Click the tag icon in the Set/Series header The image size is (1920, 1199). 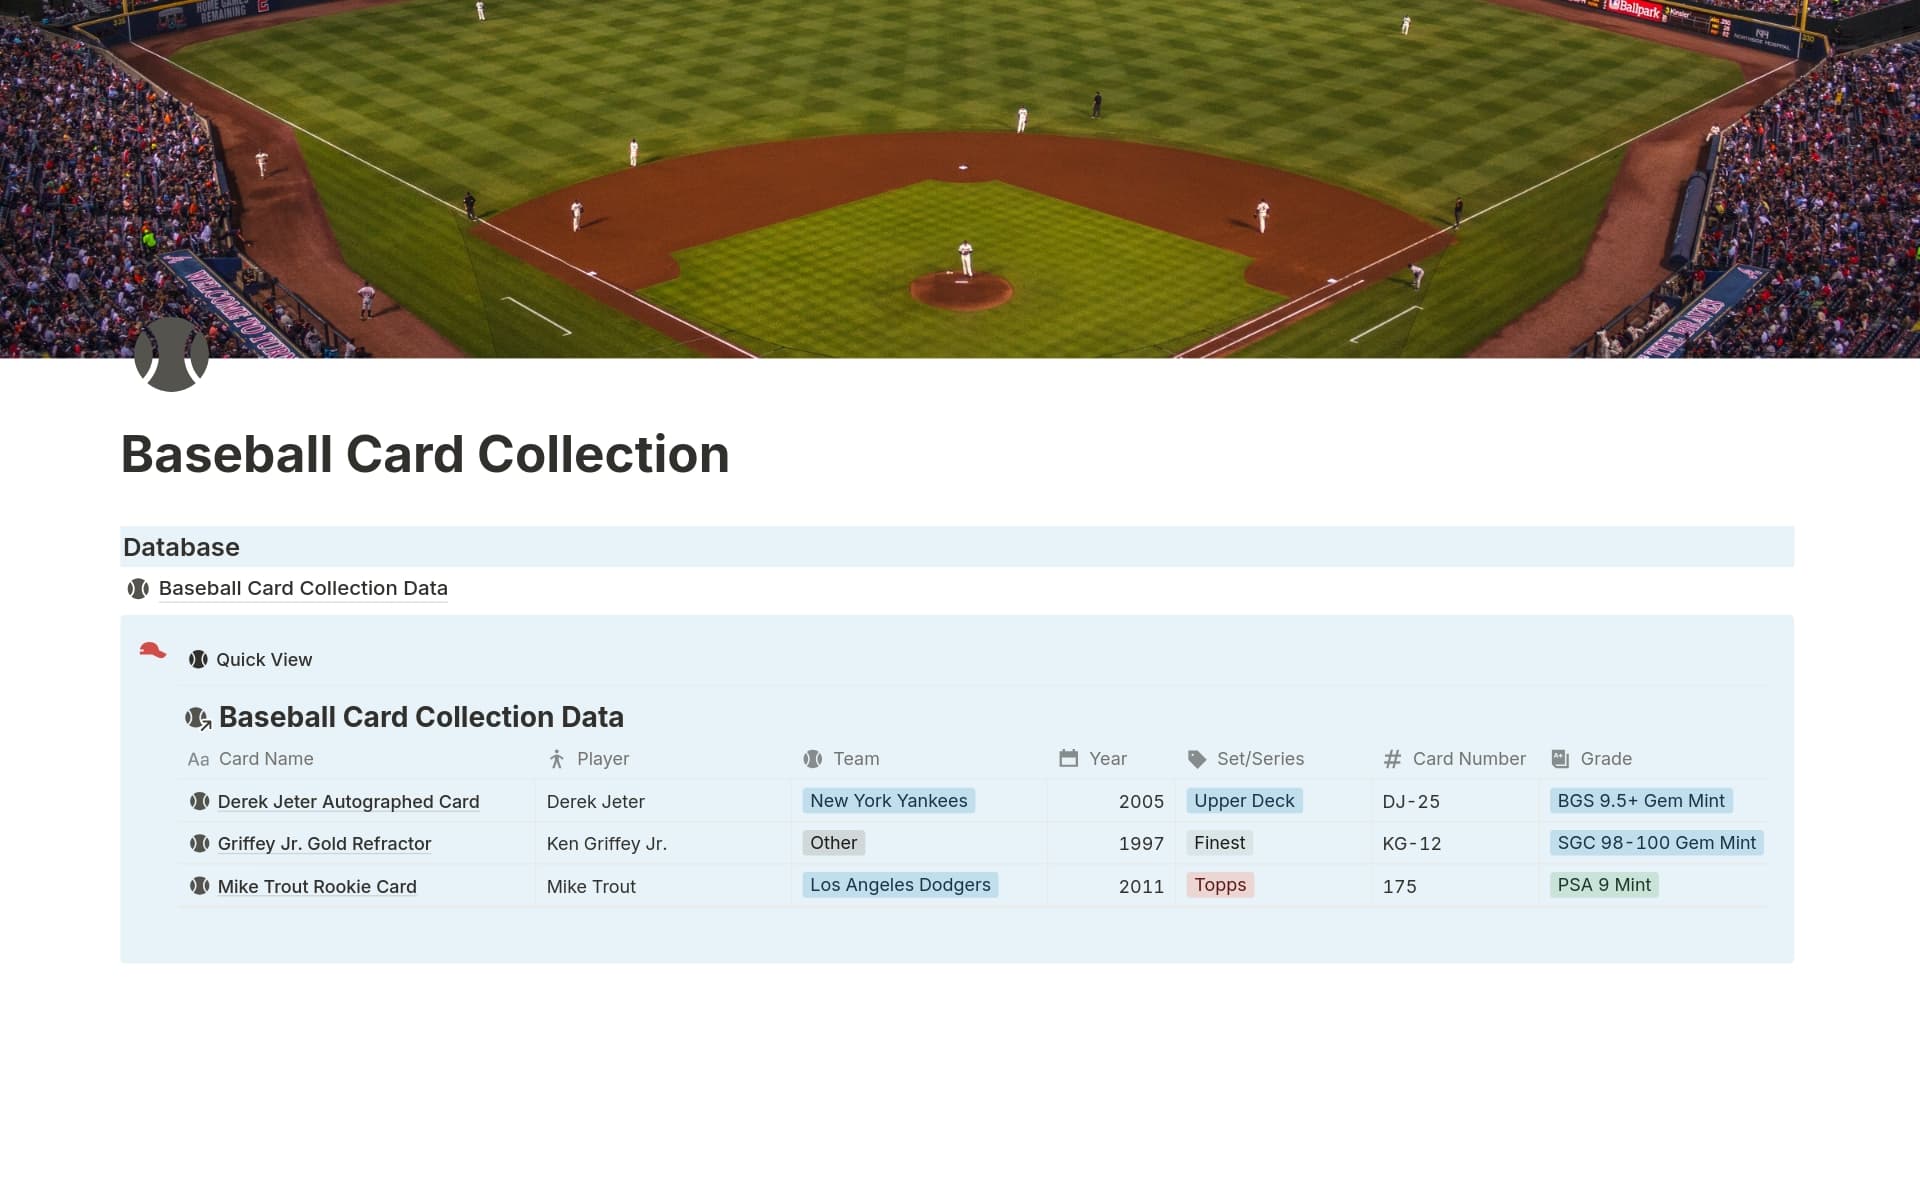(1197, 759)
